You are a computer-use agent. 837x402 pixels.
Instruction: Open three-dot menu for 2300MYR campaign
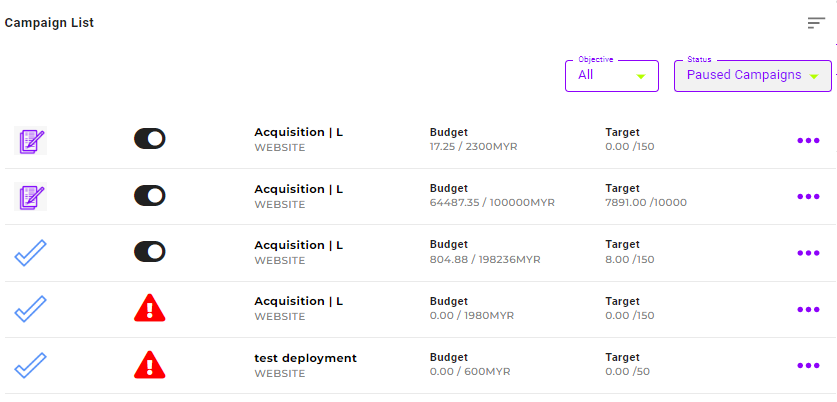[x=808, y=141]
